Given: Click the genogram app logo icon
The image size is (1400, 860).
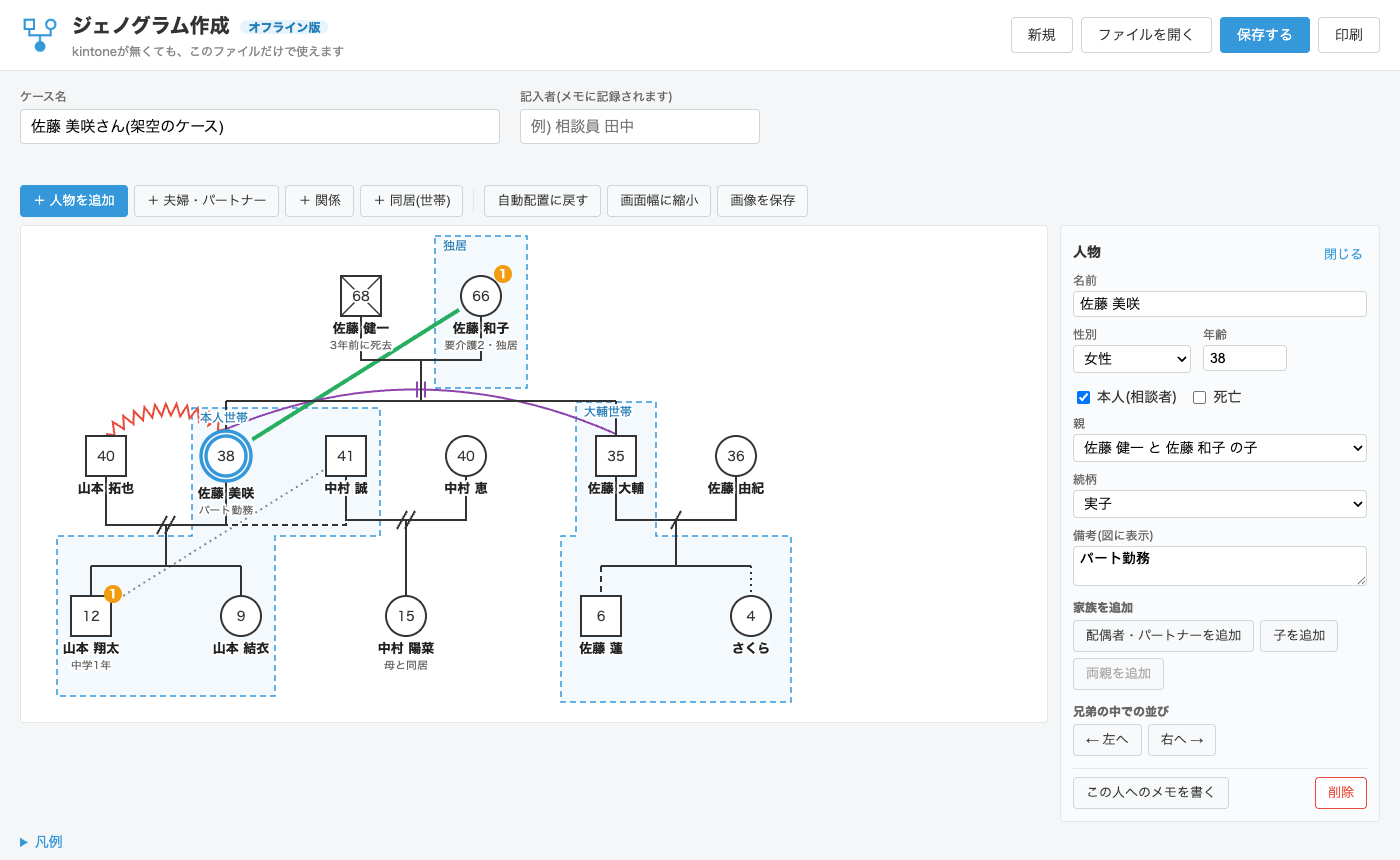Looking at the screenshot, I should coord(40,35).
